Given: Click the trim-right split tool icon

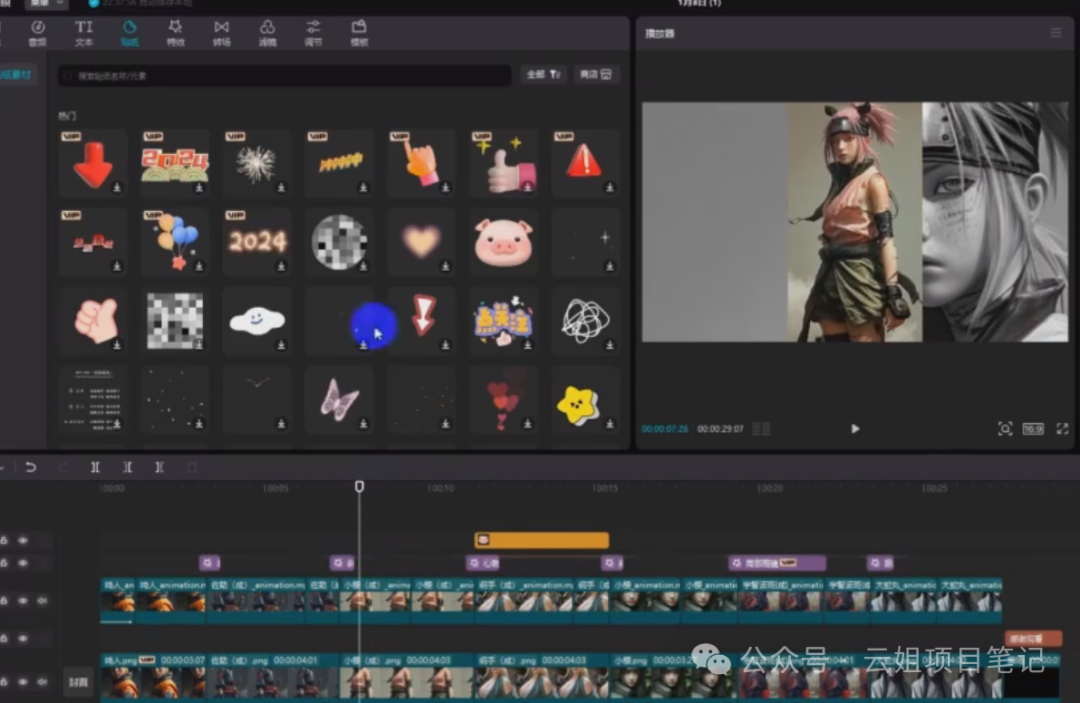Looking at the screenshot, I should [x=159, y=467].
